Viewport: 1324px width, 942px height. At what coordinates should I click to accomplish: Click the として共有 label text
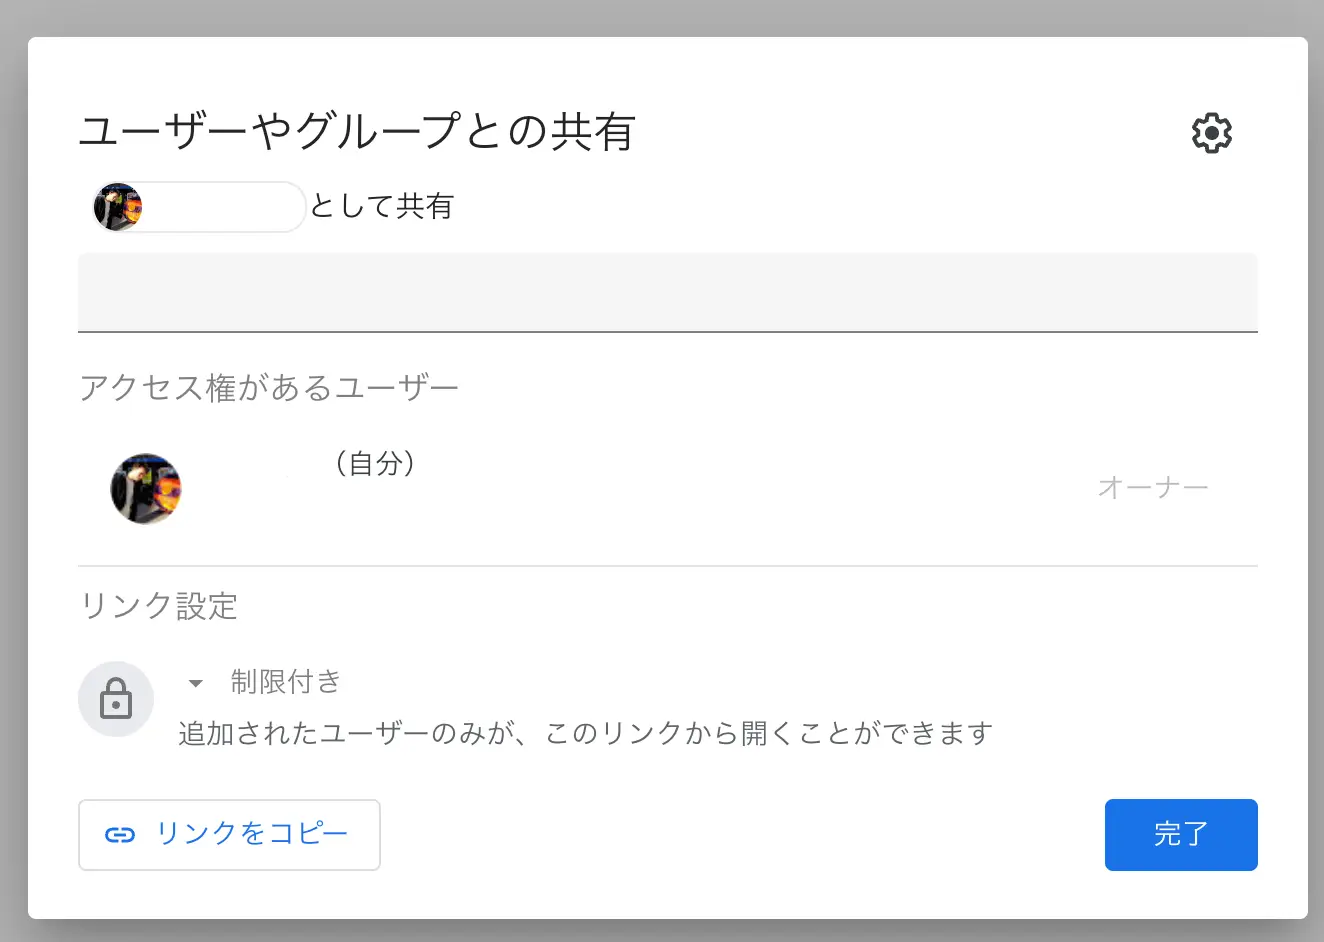382,206
